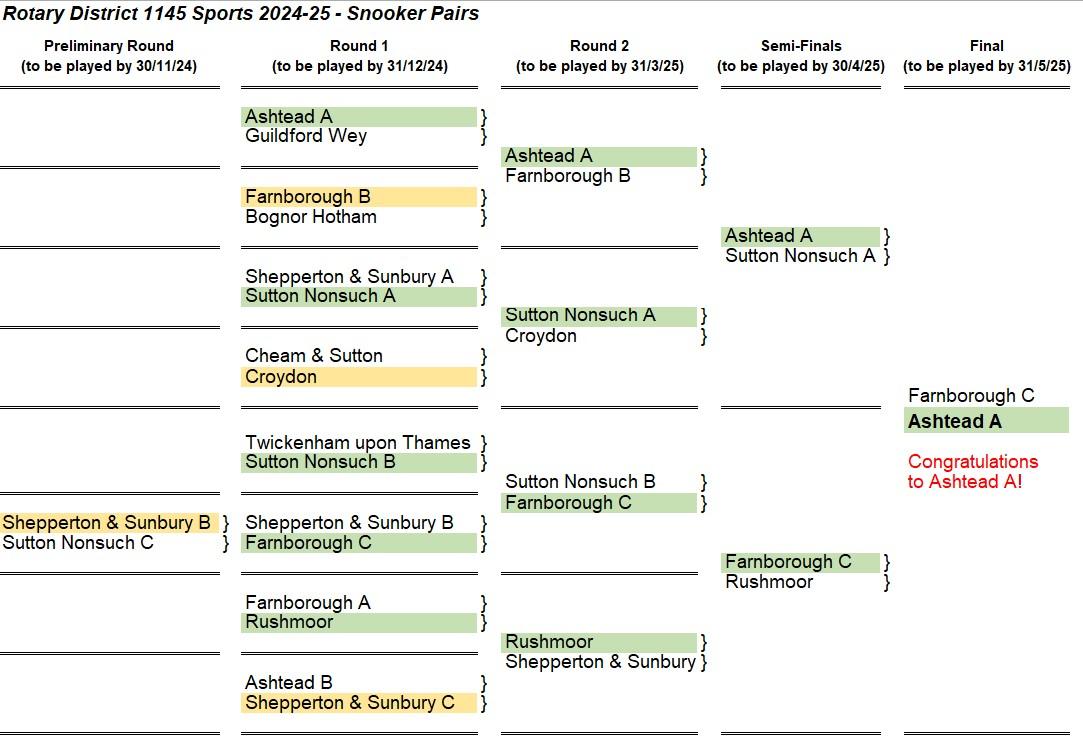Select Croydon in the Round 2 column
Viewport: 1083px width, 738px height.
540,336
